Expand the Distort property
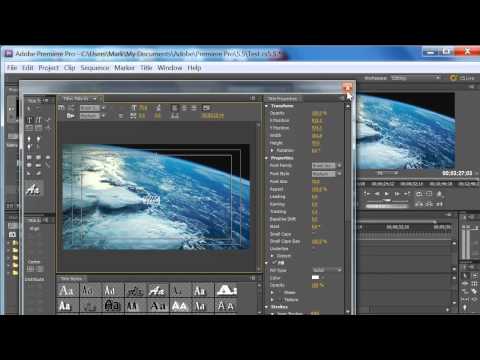This screenshot has height=360, width=480. pos(272,256)
